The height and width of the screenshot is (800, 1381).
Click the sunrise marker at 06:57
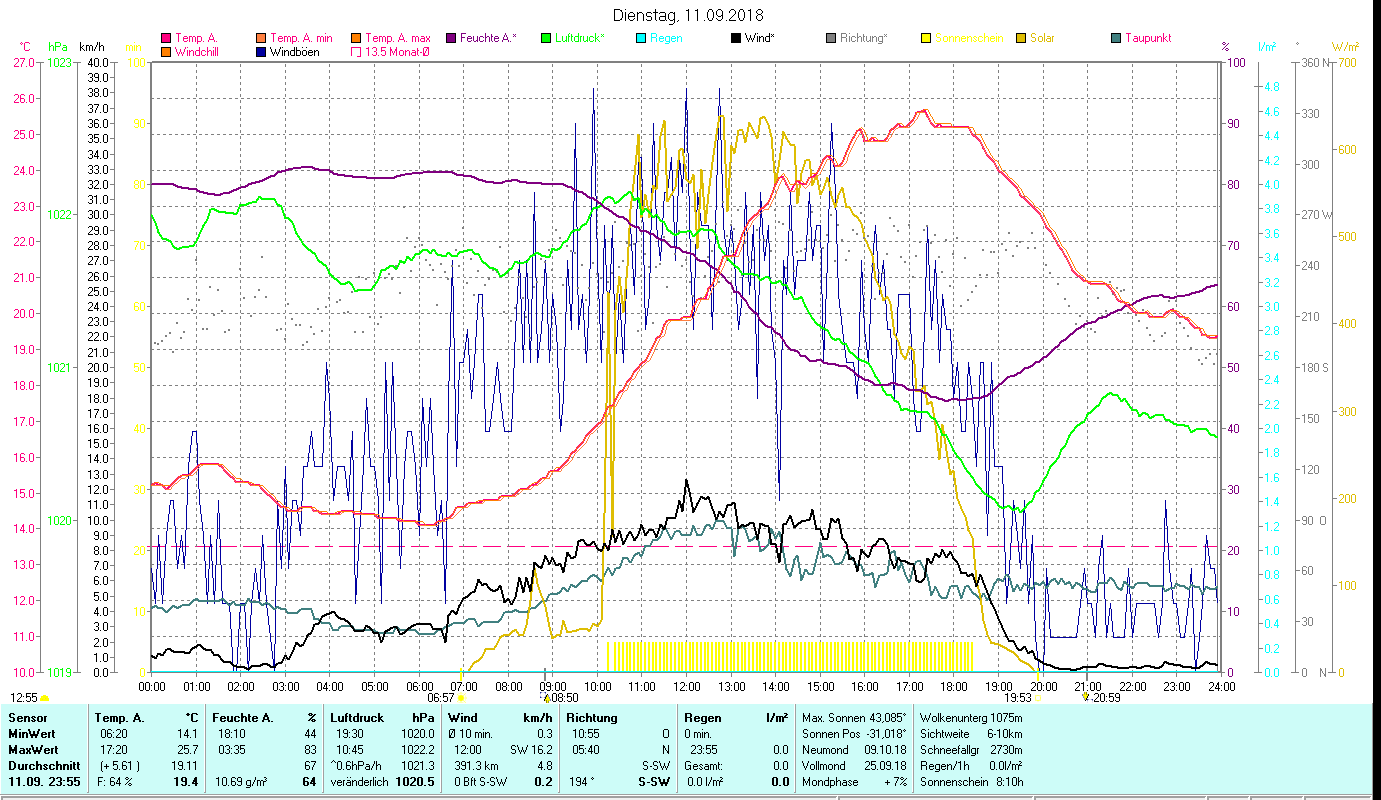(462, 698)
